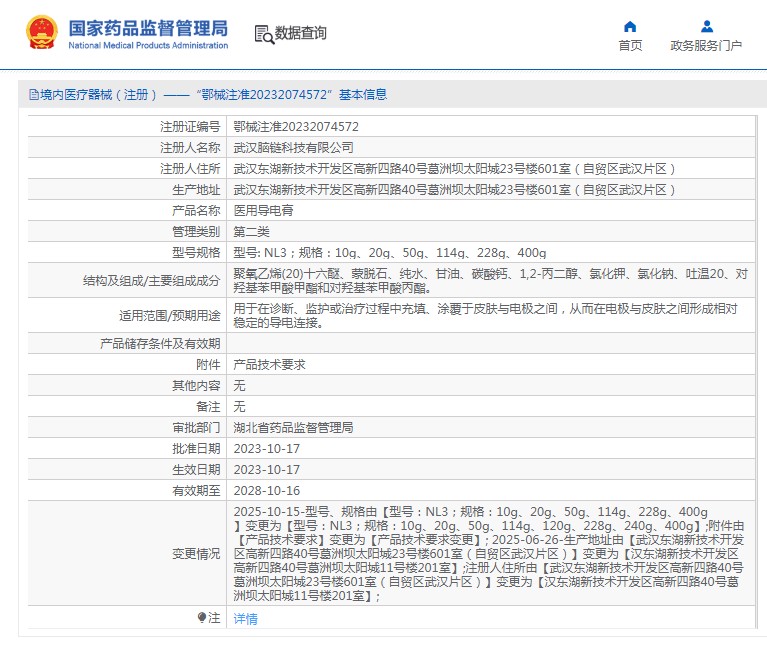Click the 数据查询 magnifier document icon
767x646 pixels.
click(x=264, y=34)
